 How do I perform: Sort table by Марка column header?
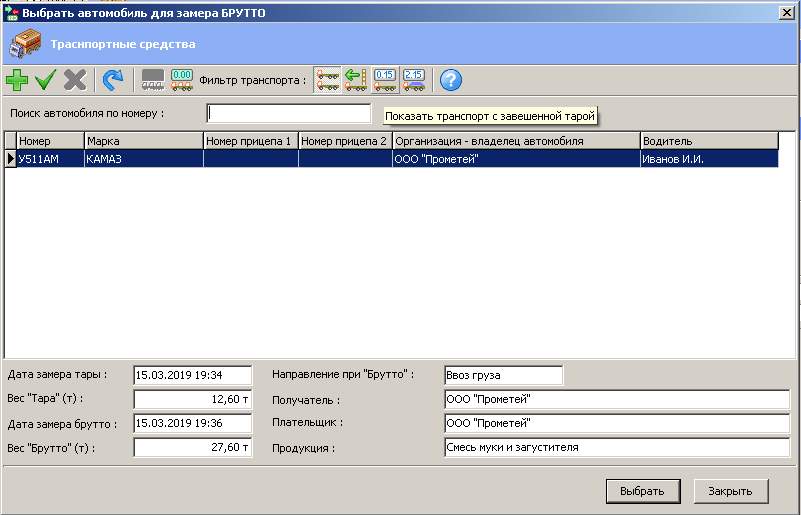[143, 141]
